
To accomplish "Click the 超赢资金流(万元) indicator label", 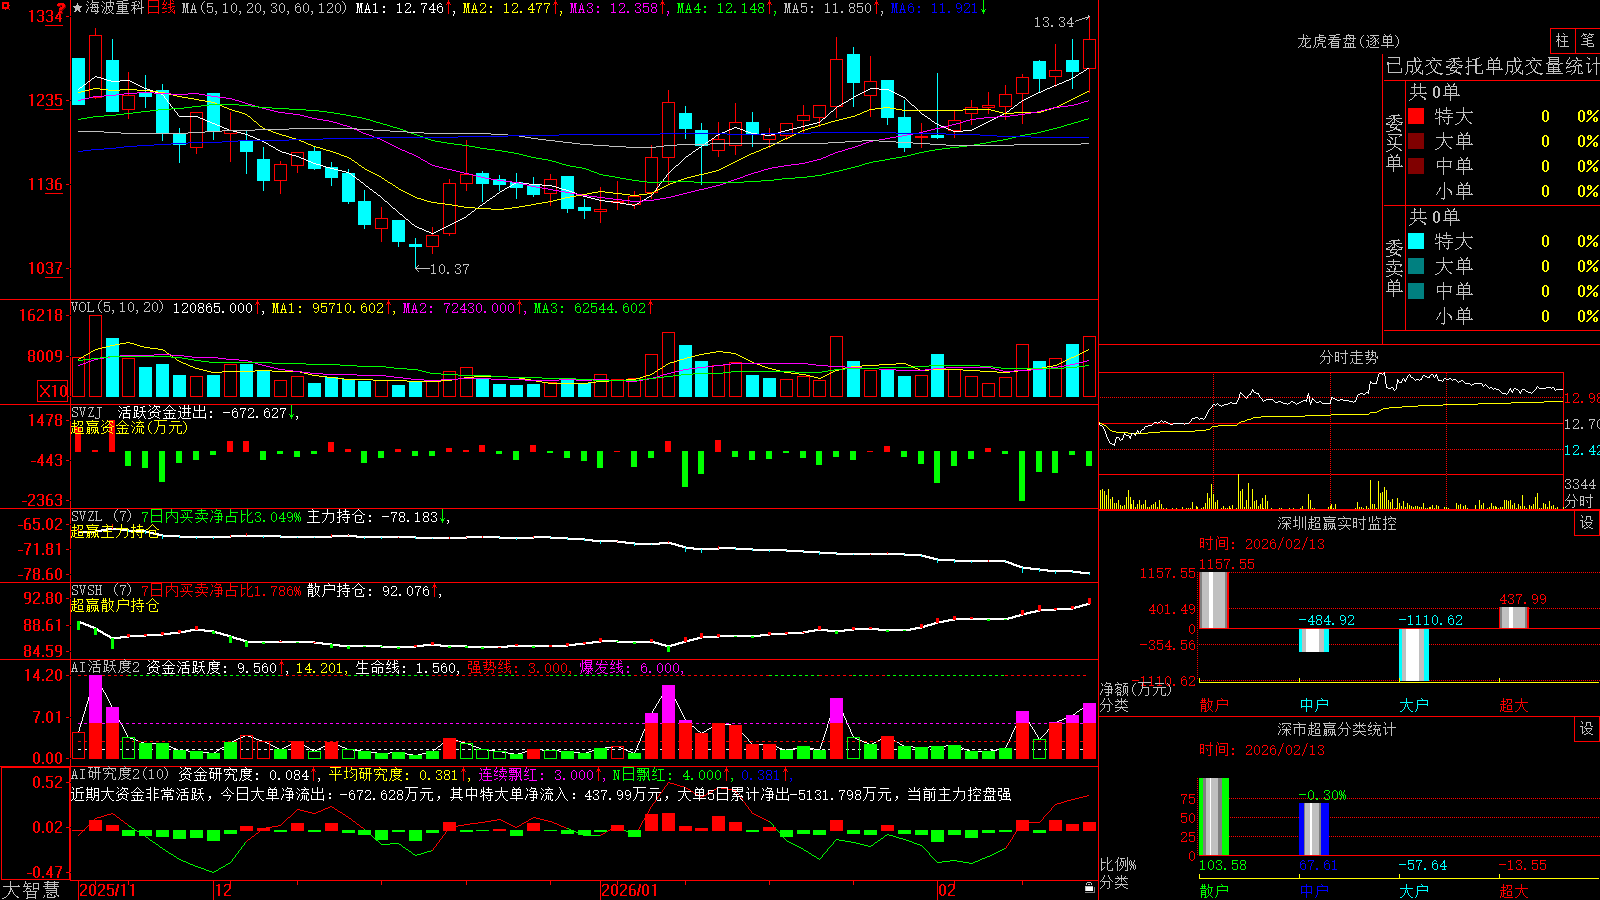I will pyautogui.click(x=129, y=427).
